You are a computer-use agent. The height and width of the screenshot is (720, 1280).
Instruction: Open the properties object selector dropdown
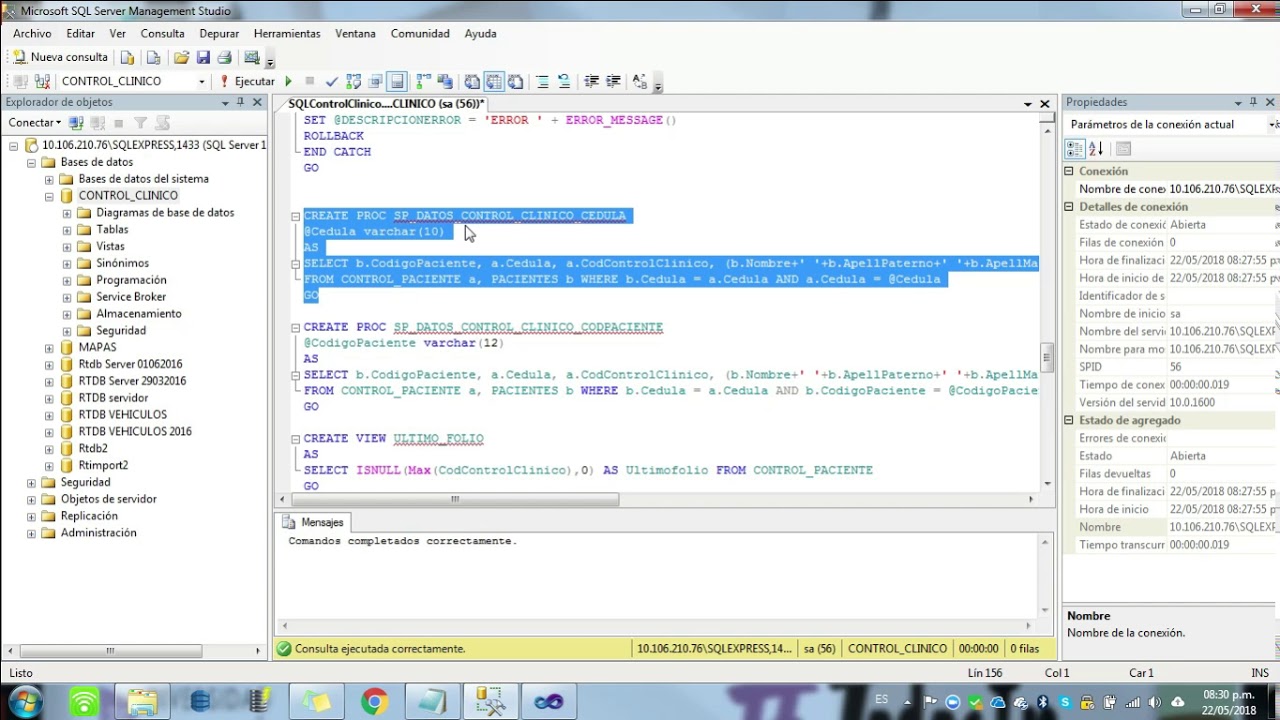(x=1273, y=124)
